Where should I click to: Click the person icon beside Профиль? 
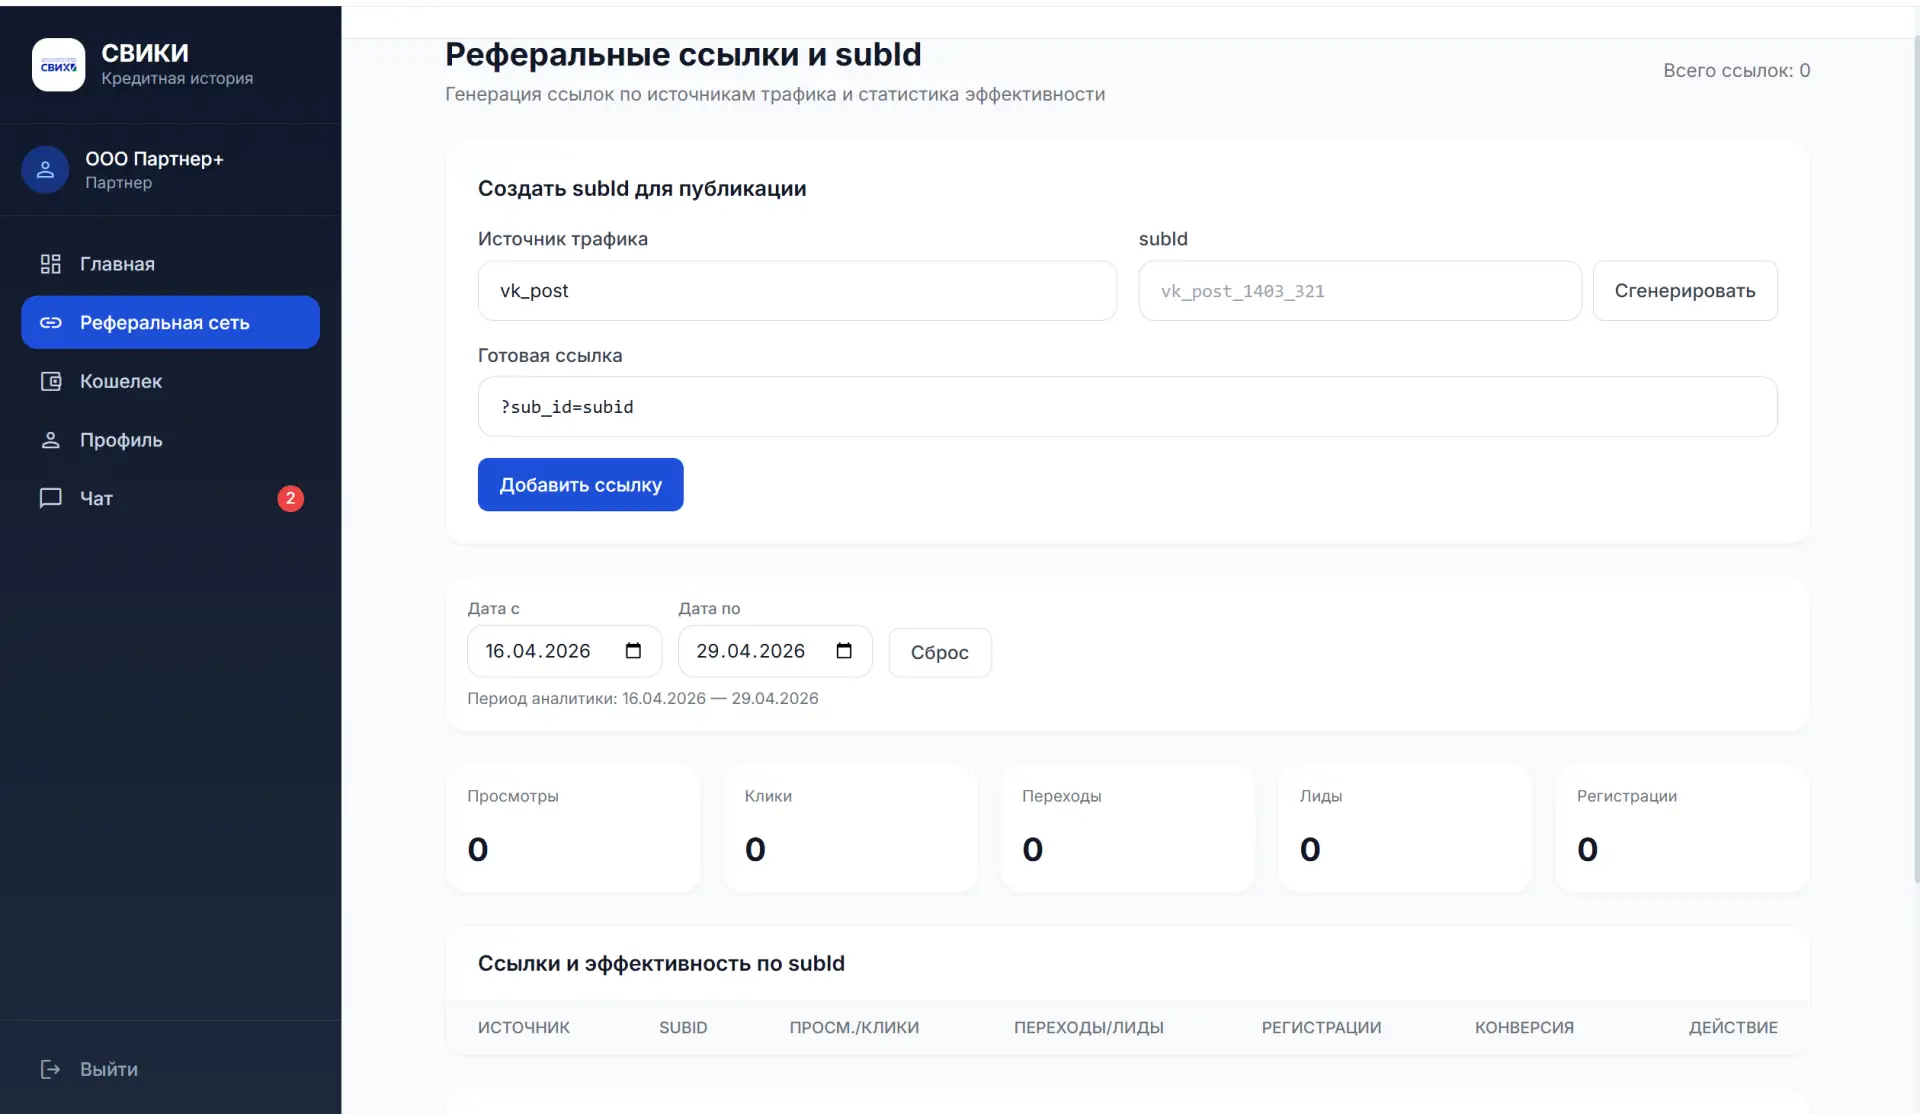pos(50,440)
